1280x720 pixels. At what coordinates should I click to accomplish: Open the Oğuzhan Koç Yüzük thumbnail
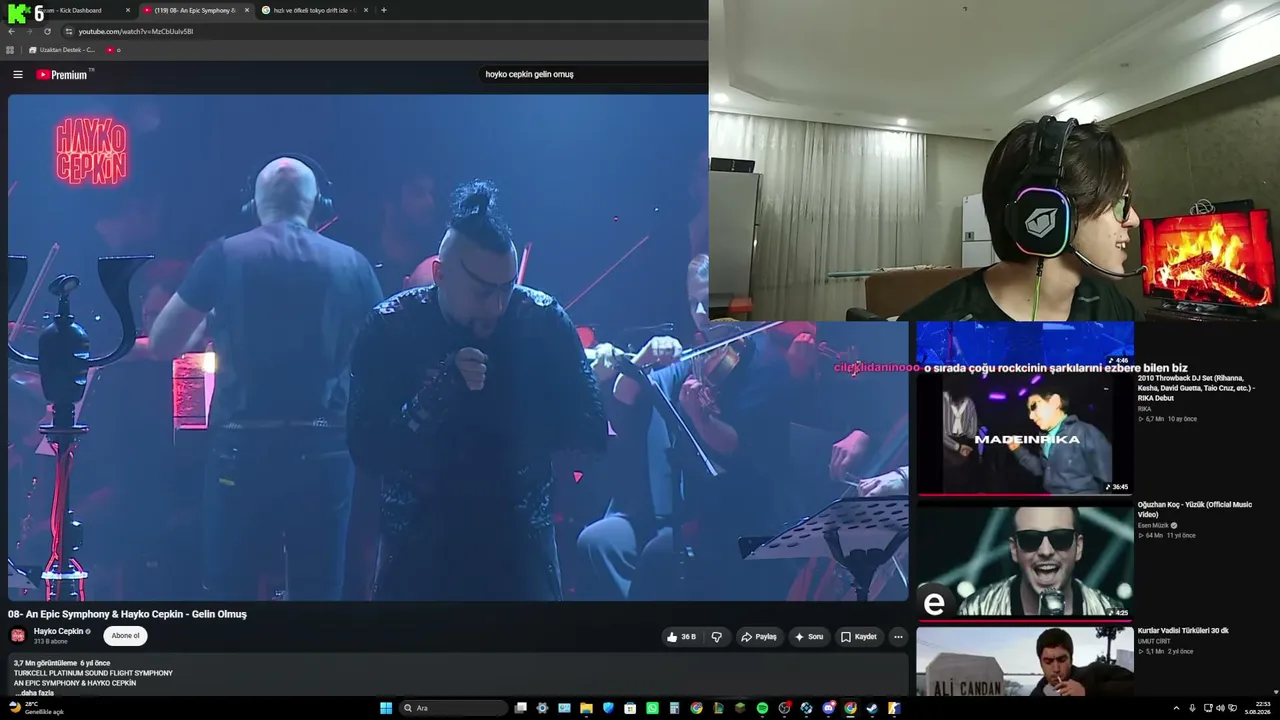[x=1025, y=561]
